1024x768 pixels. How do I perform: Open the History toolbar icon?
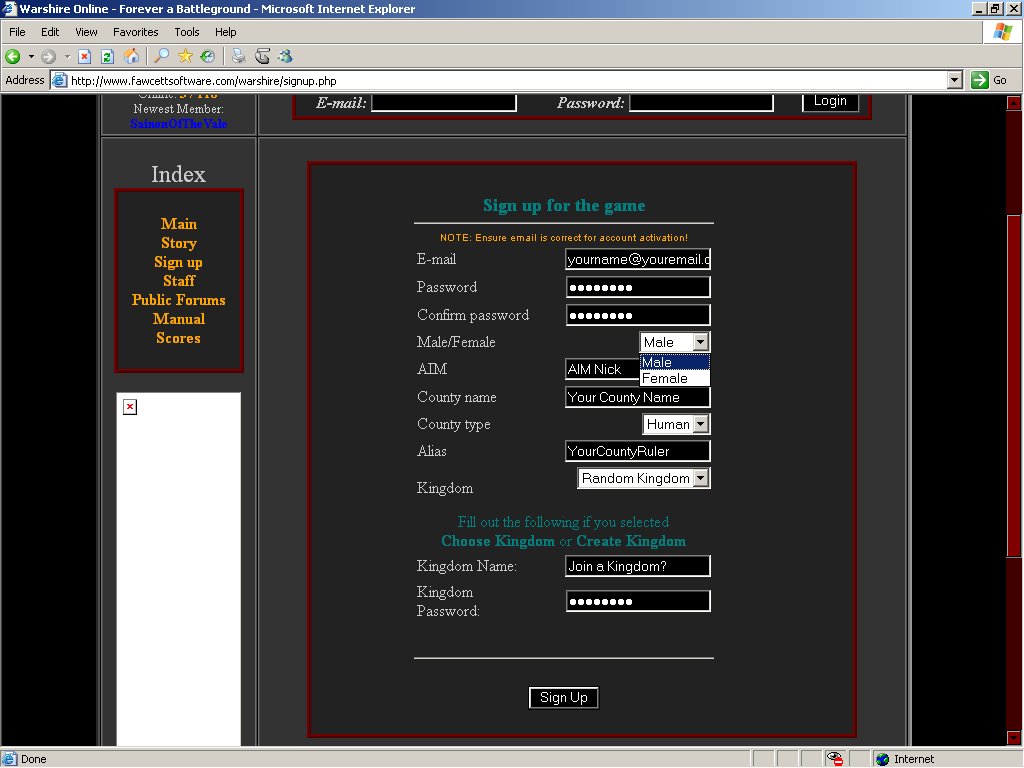pyautogui.click(x=207, y=56)
